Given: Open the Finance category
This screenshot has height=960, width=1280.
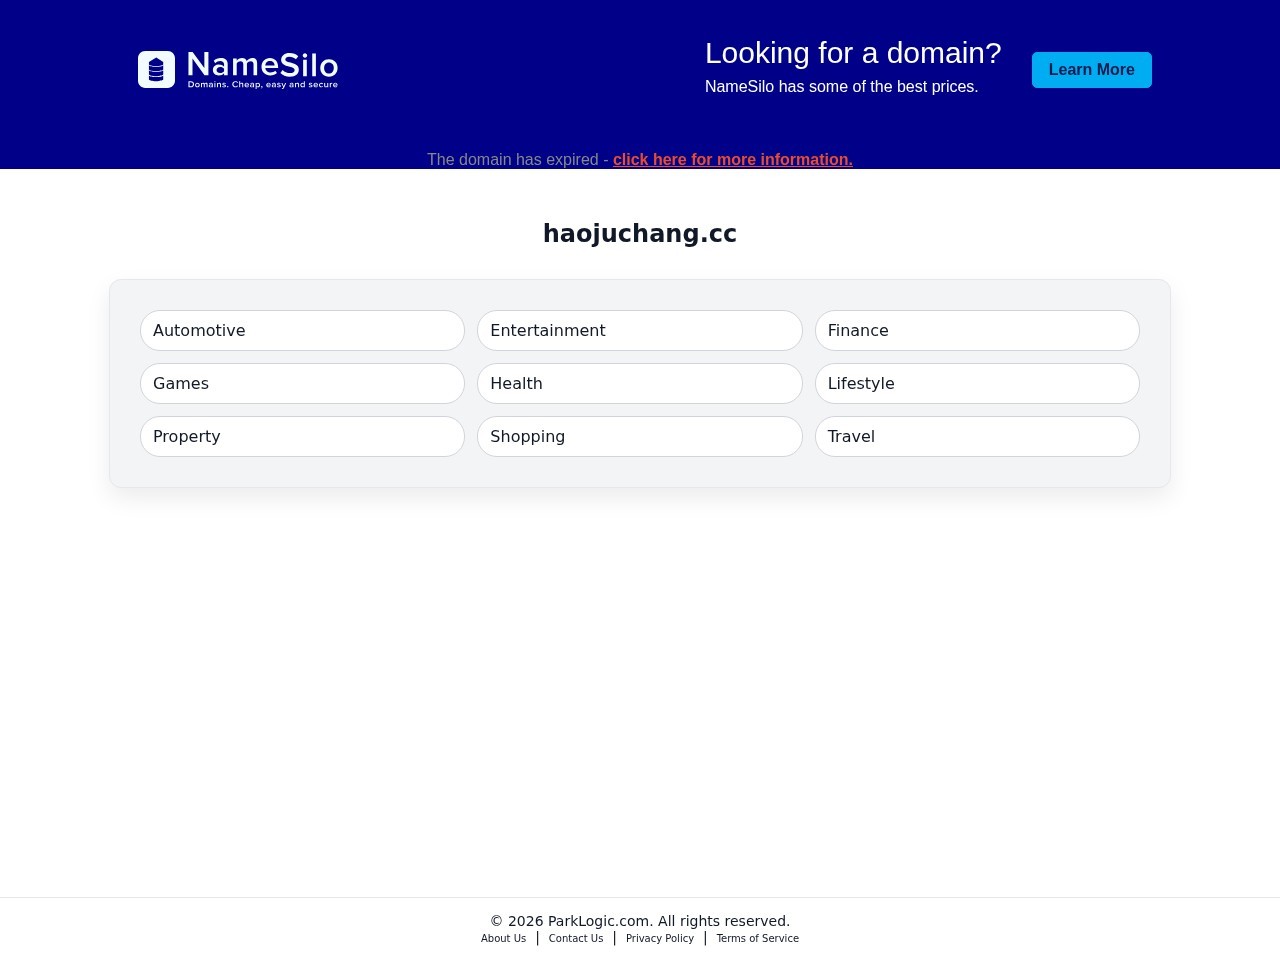Looking at the screenshot, I should [x=976, y=331].
